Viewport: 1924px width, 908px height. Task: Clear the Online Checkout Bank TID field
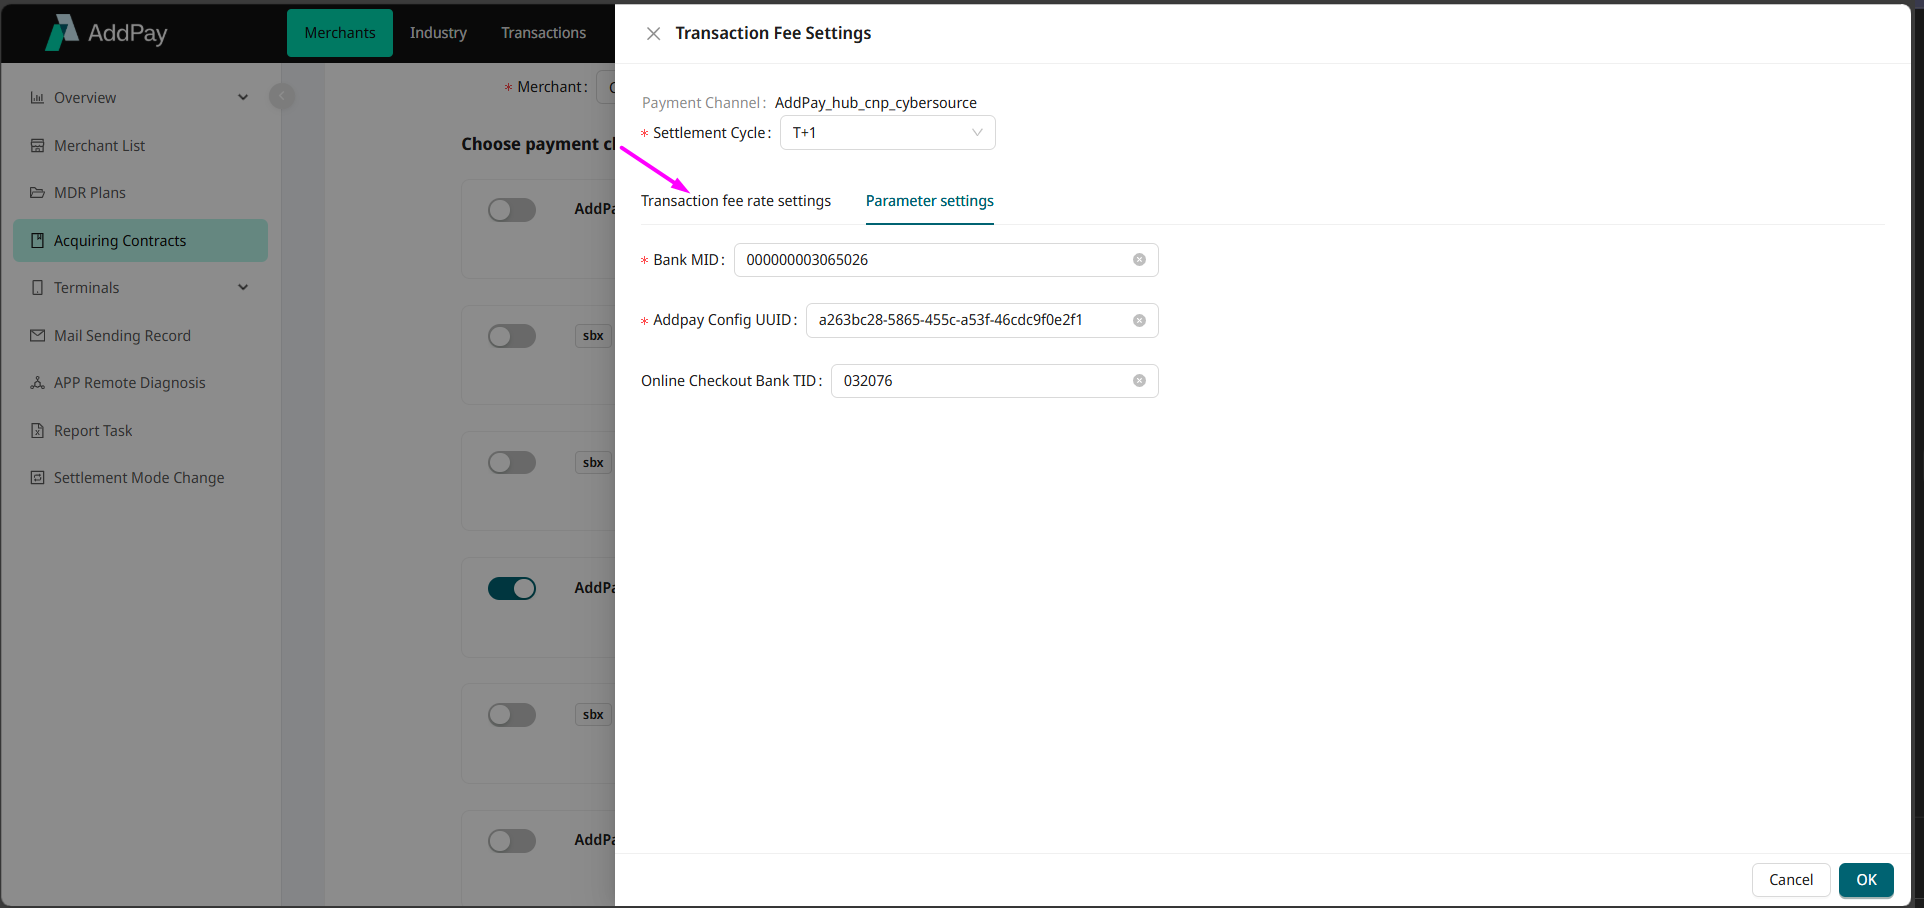click(x=1138, y=381)
